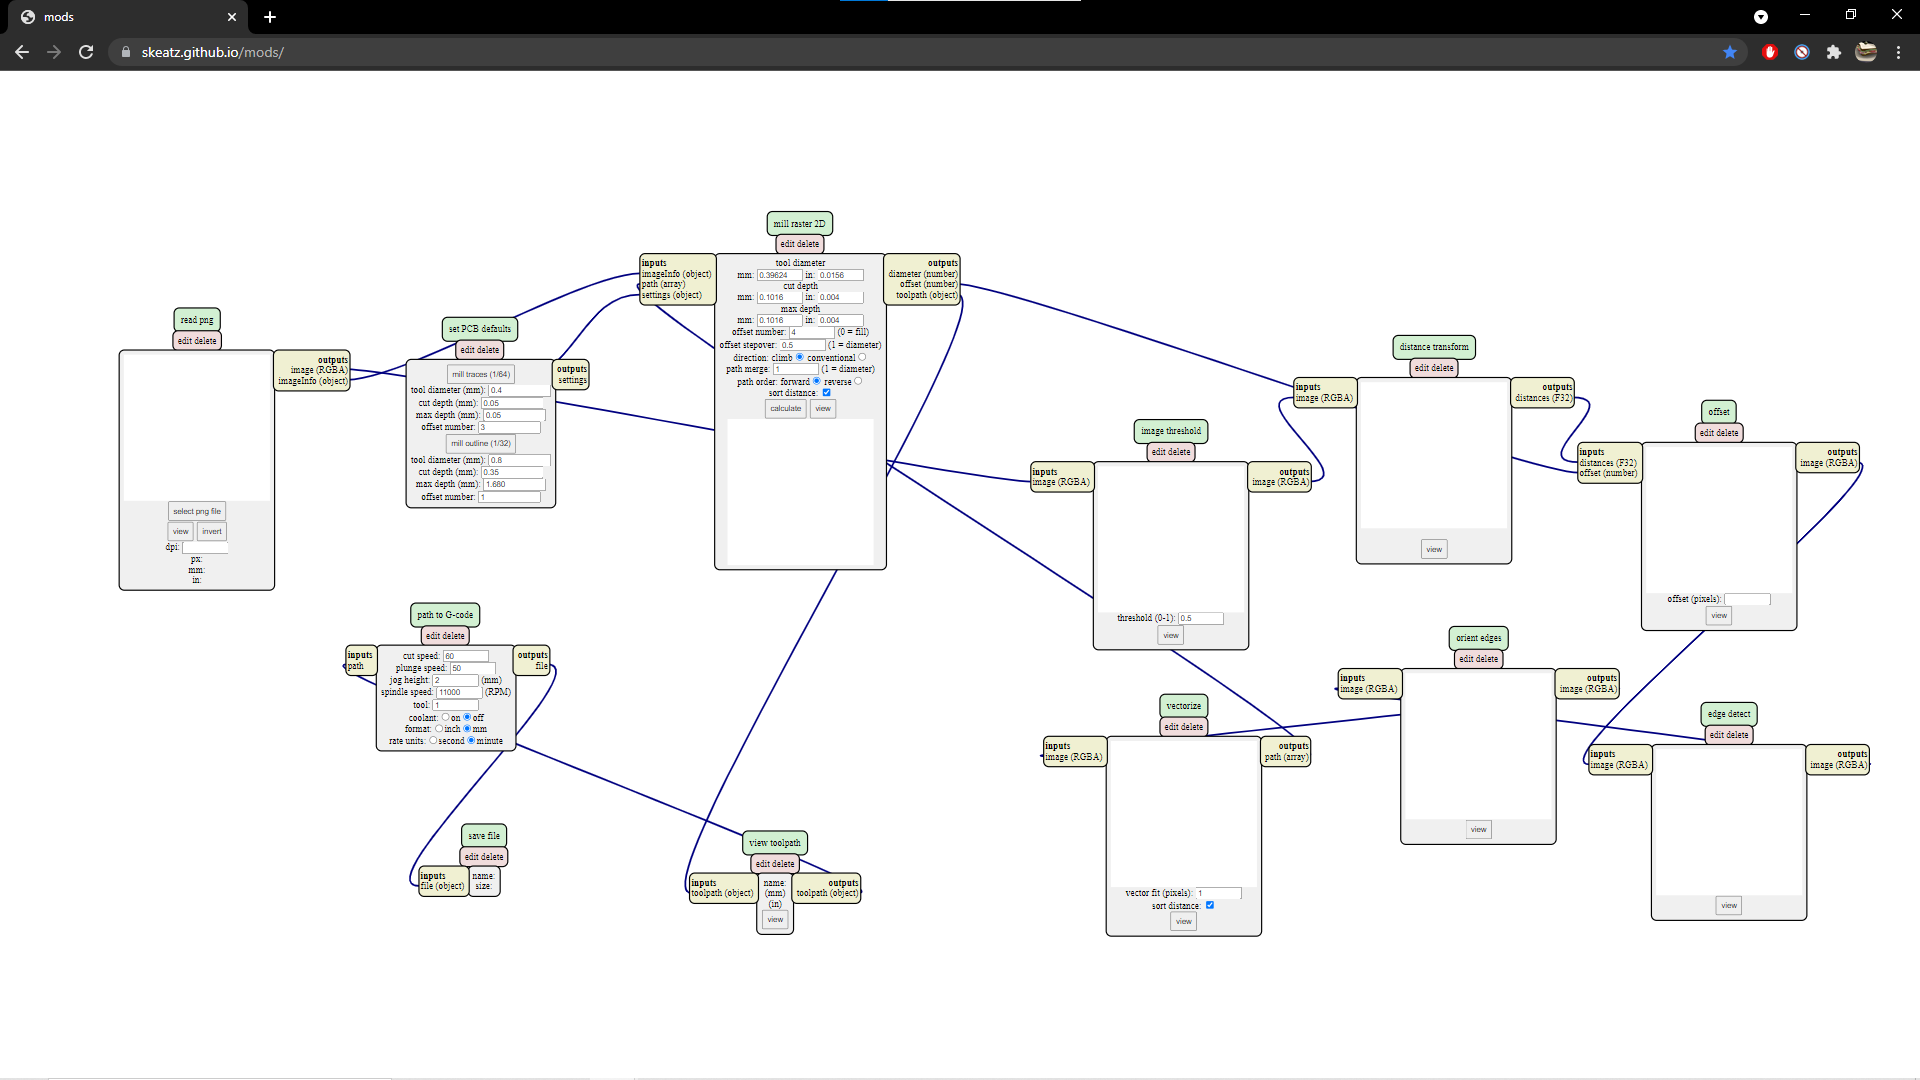This screenshot has height=1080, width=1920.
Task: Apply mill outline (1/32) preset
Action: (x=481, y=443)
